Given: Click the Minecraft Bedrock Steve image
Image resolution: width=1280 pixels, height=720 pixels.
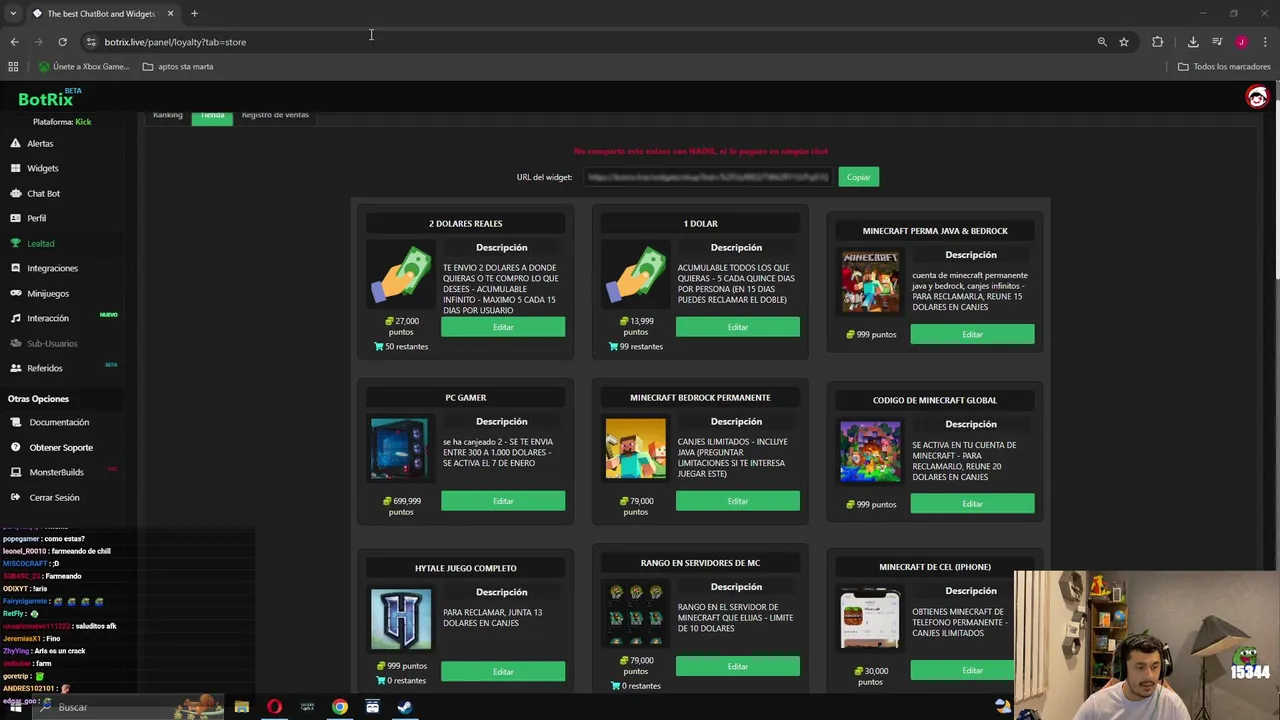Looking at the screenshot, I should [x=636, y=449].
